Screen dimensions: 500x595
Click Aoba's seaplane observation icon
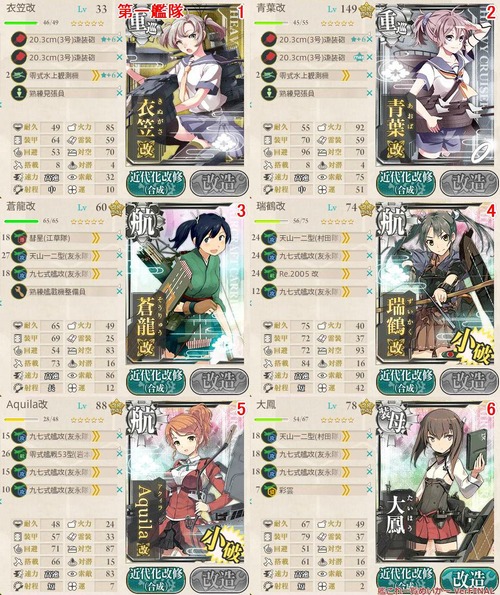[269, 75]
